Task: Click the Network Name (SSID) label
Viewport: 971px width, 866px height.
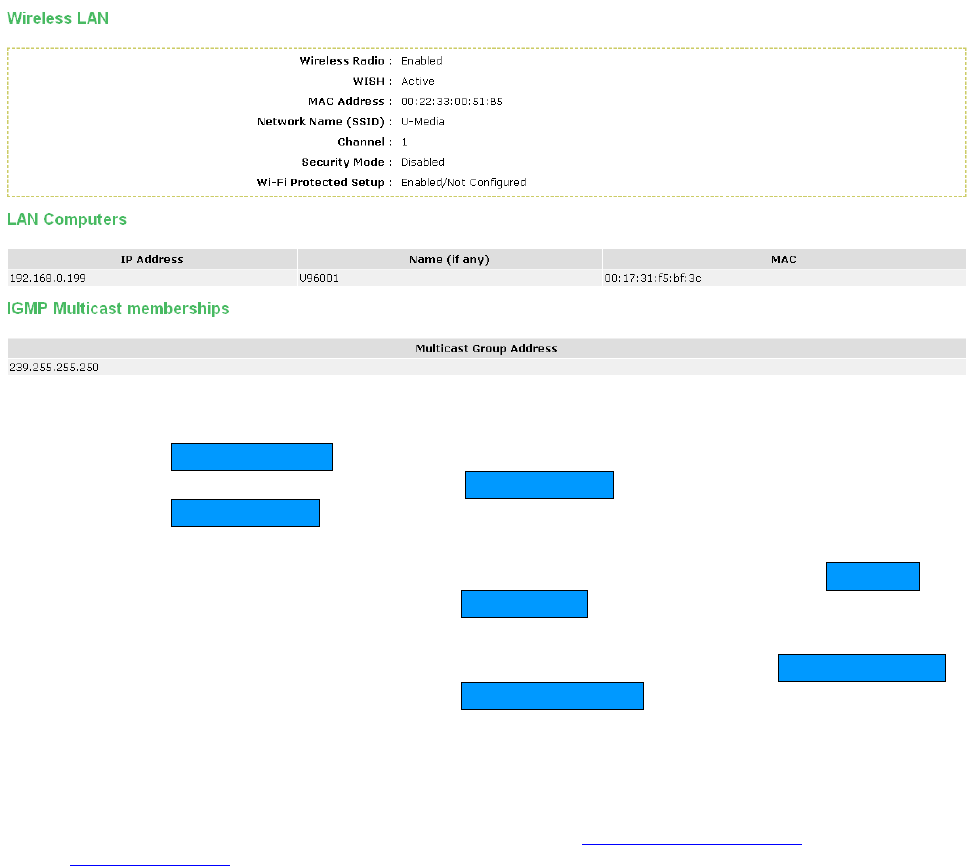Action: click(x=324, y=121)
